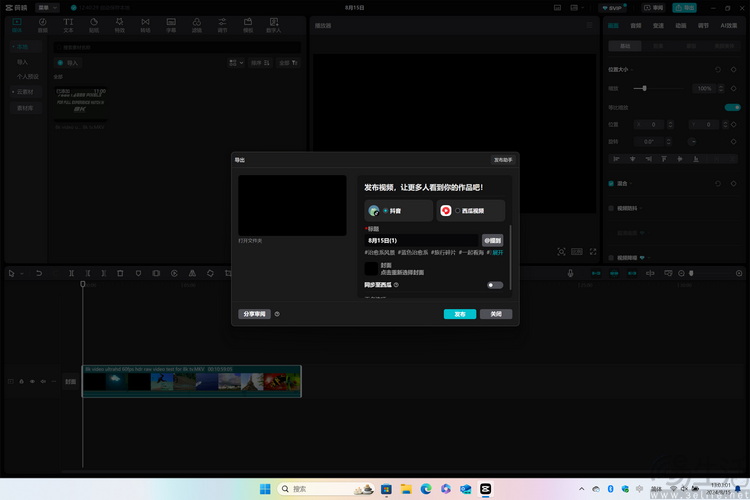Toggle the 同步至西瓜 switch

point(494,285)
